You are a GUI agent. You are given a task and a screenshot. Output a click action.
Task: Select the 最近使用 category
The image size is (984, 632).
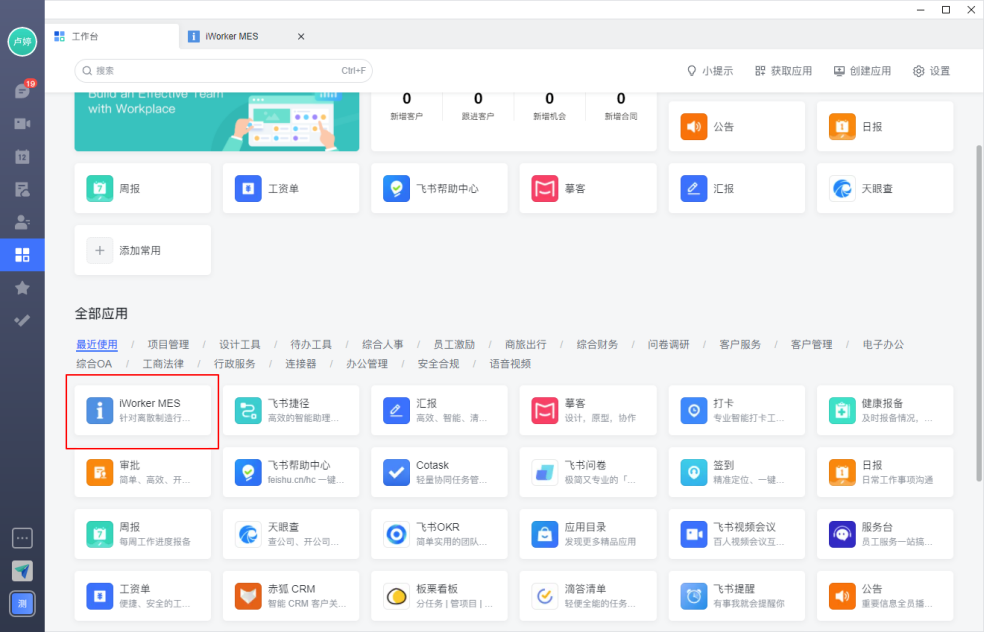(x=97, y=345)
